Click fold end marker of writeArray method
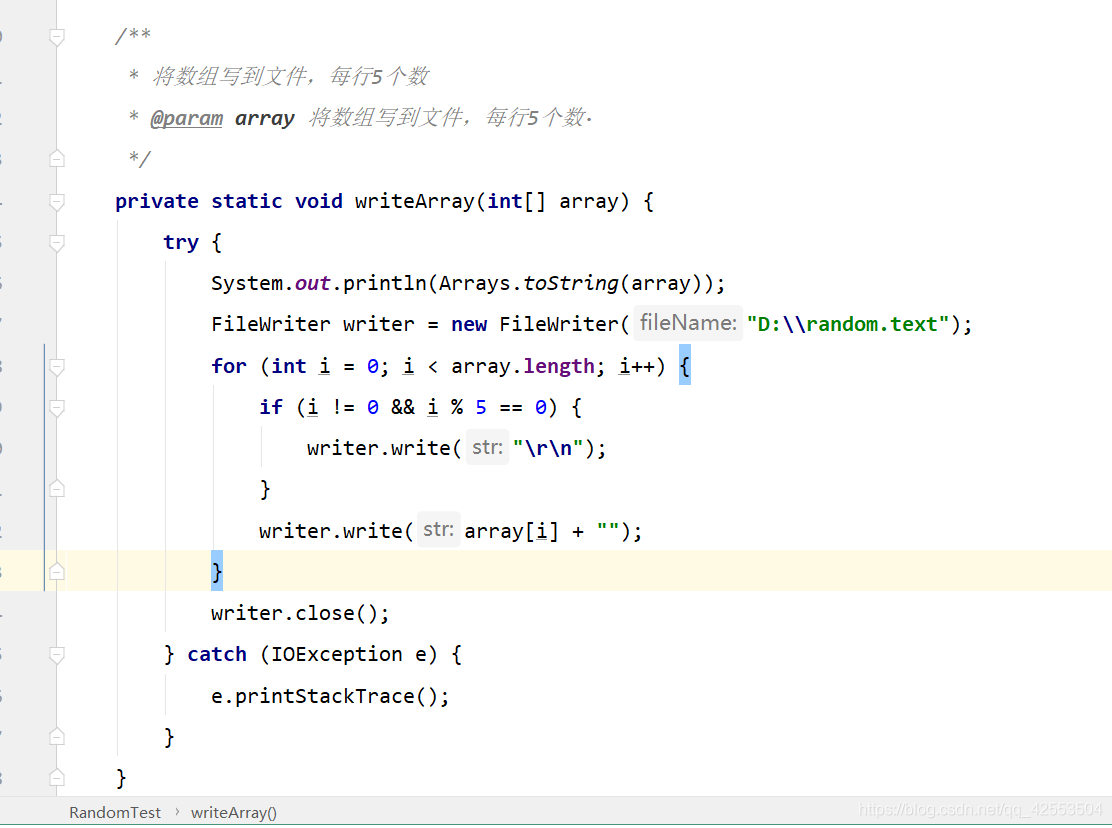Image resolution: width=1112 pixels, height=828 pixels. click(57, 778)
